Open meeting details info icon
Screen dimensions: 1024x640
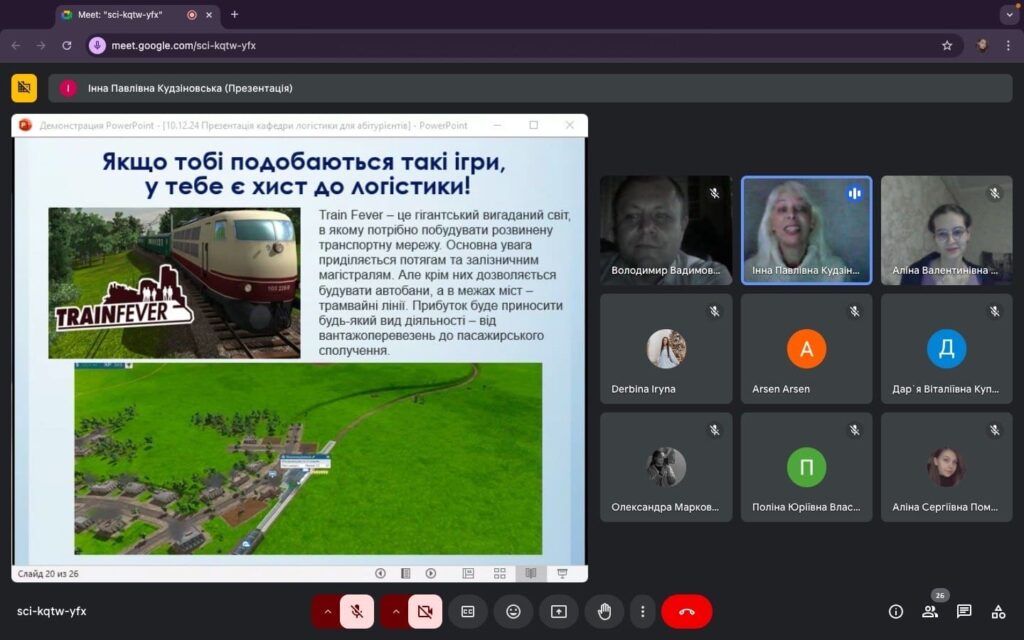point(896,612)
